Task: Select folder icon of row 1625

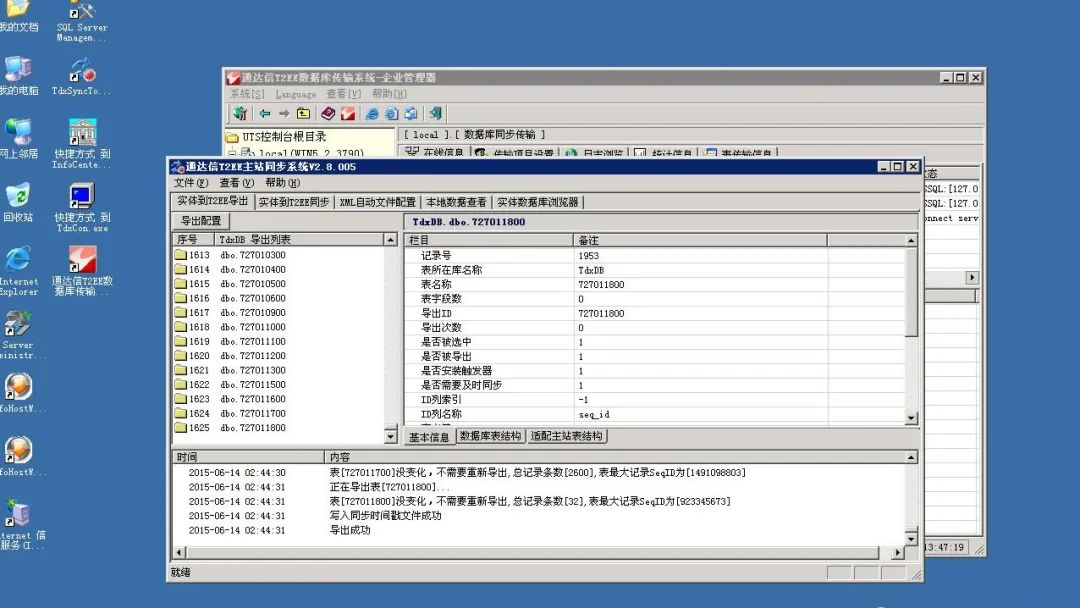Action: pos(180,428)
